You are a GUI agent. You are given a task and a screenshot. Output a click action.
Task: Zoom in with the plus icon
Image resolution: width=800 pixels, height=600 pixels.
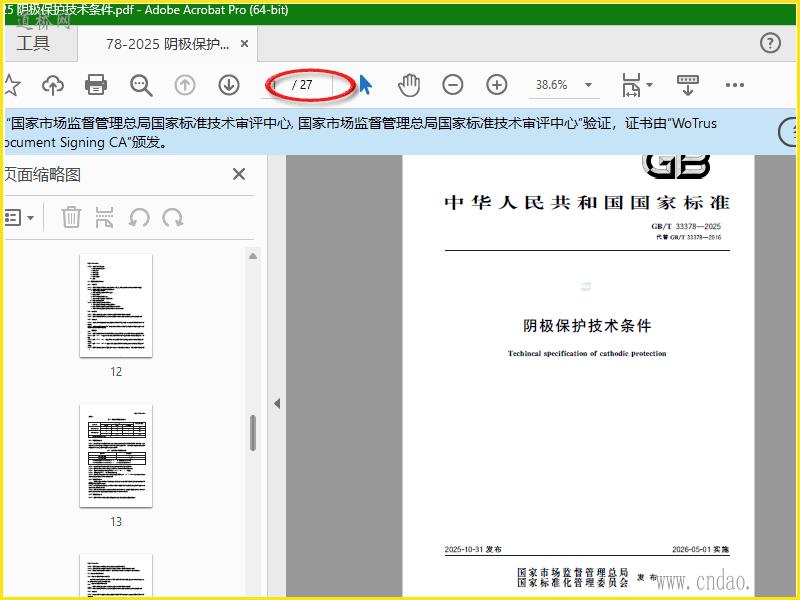click(x=496, y=85)
